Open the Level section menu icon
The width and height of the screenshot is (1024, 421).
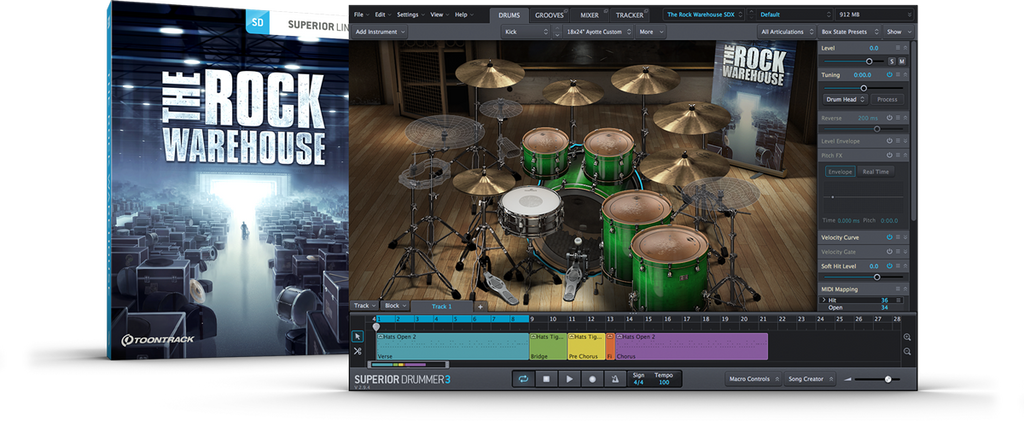pos(897,48)
